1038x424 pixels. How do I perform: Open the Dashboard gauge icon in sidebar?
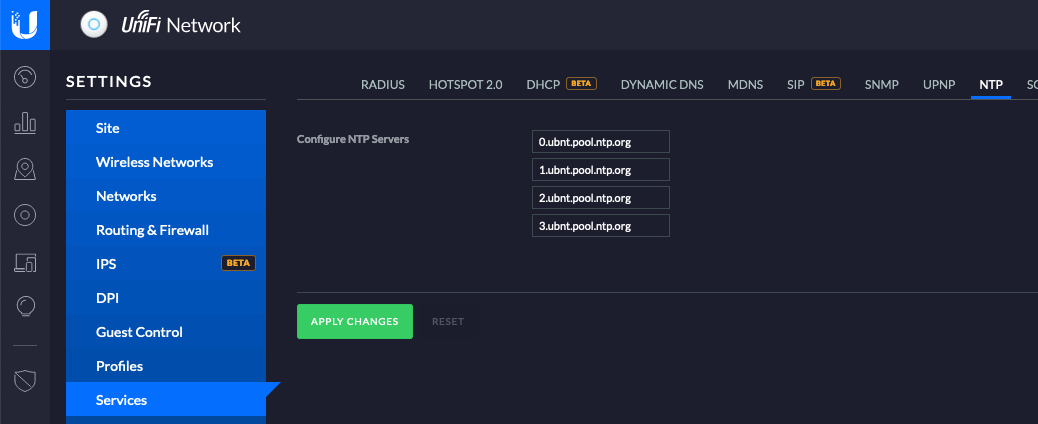(x=25, y=76)
